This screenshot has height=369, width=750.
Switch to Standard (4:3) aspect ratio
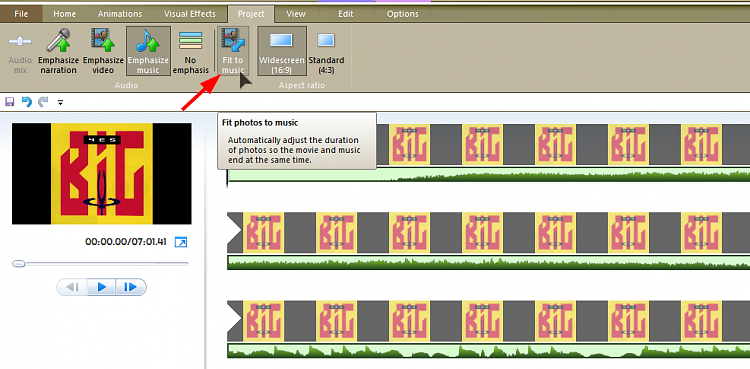coord(326,51)
